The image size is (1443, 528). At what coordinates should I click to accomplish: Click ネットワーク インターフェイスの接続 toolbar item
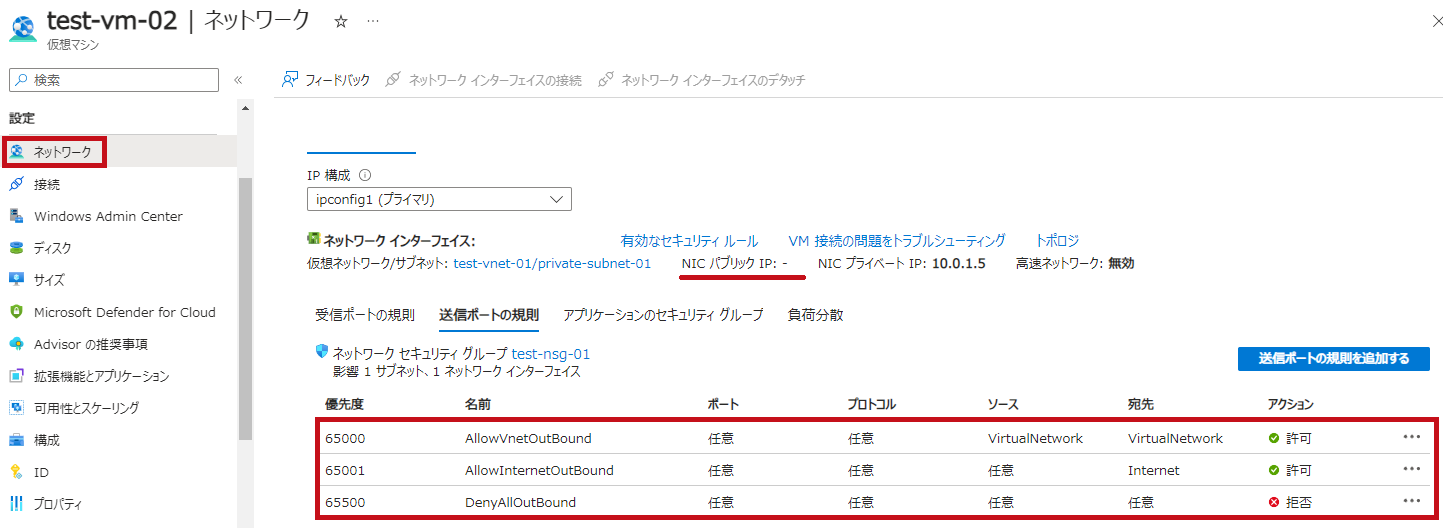pyautogui.click(x=484, y=80)
